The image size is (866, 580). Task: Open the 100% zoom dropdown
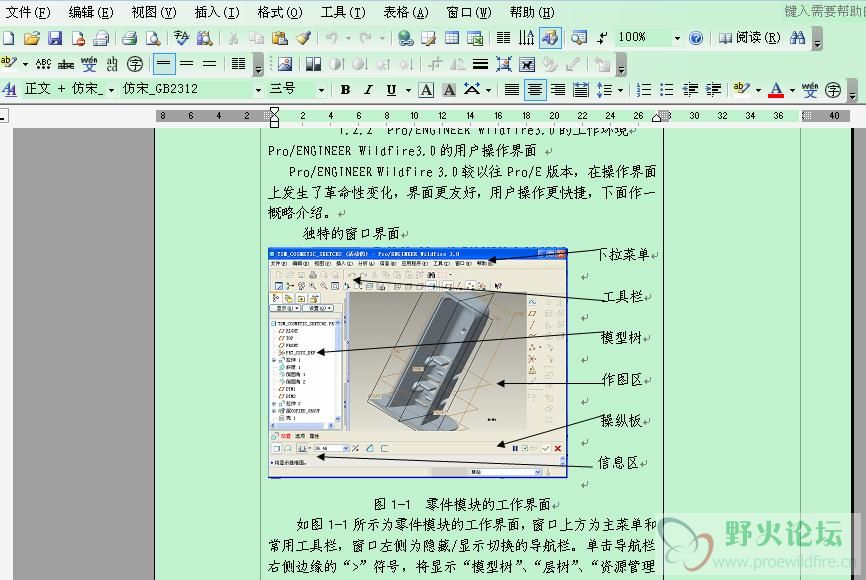coord(677,38)
